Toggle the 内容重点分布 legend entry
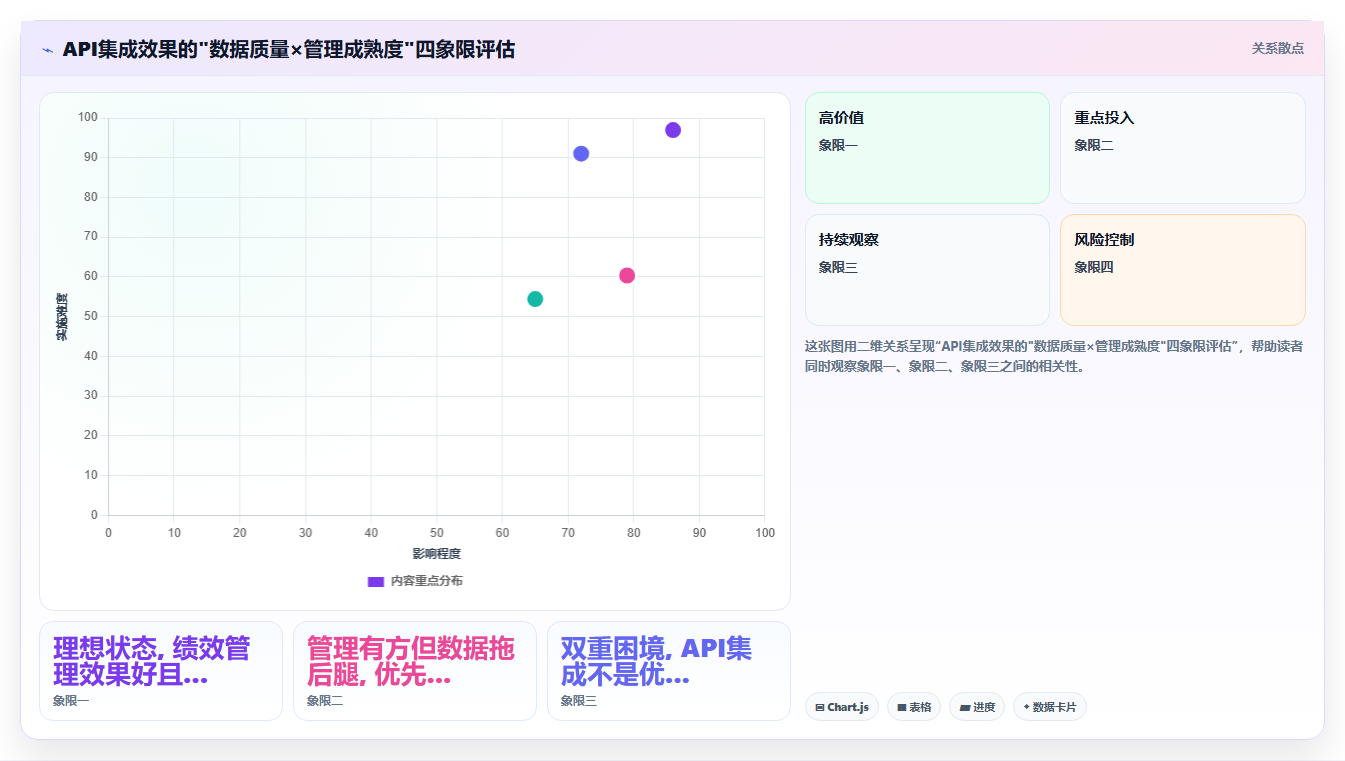This screenshot has height=761, width=1345. [415, 581]
